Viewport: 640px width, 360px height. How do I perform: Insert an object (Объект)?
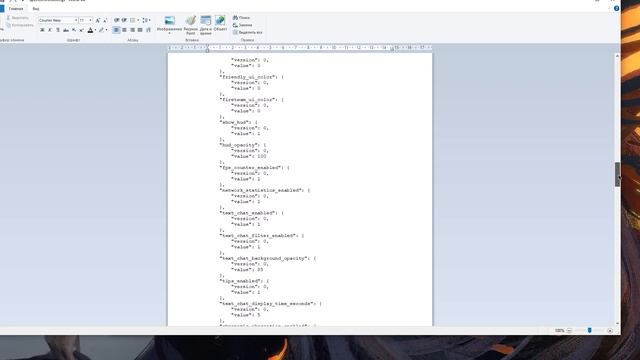pos(220,23)
